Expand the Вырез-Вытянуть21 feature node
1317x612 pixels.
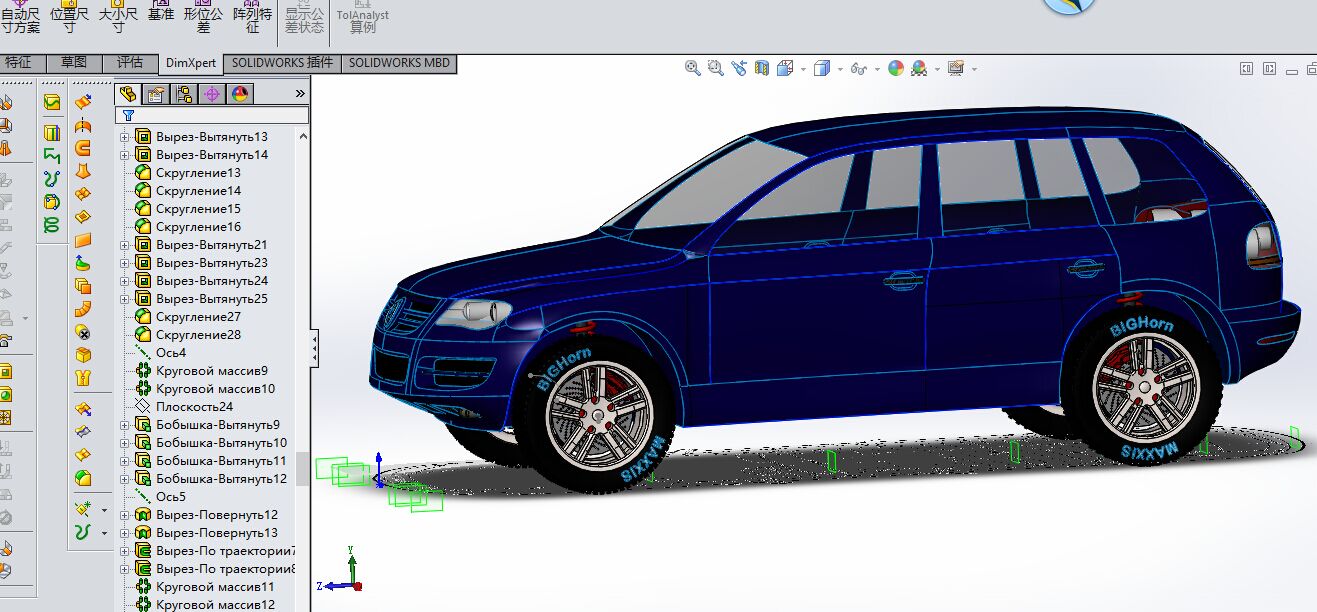pos(125,245)
